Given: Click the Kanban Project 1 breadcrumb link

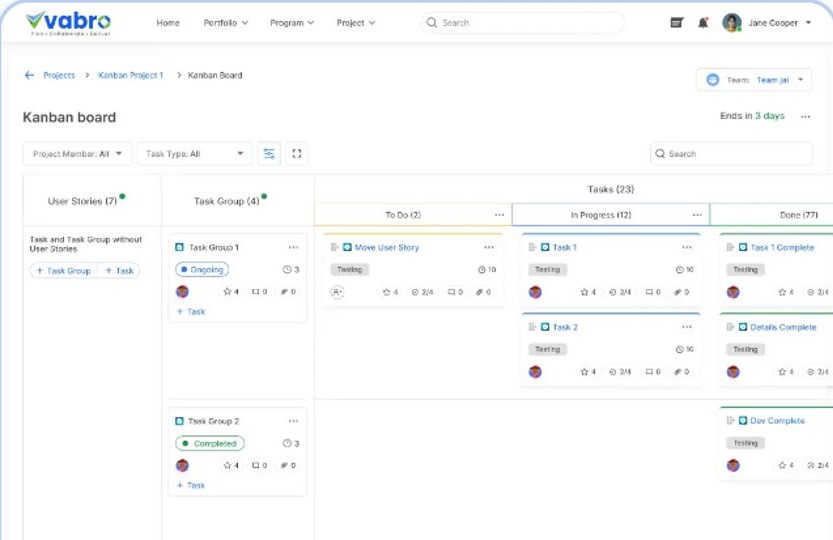Looking at the screenshot, I should (x=130, y=75).
